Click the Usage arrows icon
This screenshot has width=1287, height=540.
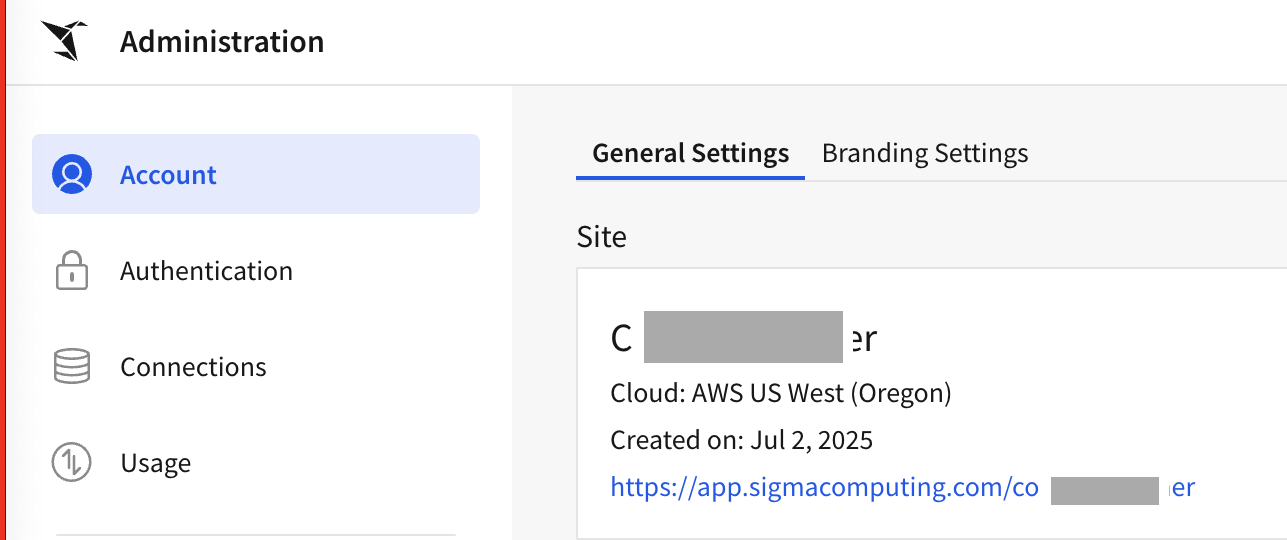click(72, 463)
